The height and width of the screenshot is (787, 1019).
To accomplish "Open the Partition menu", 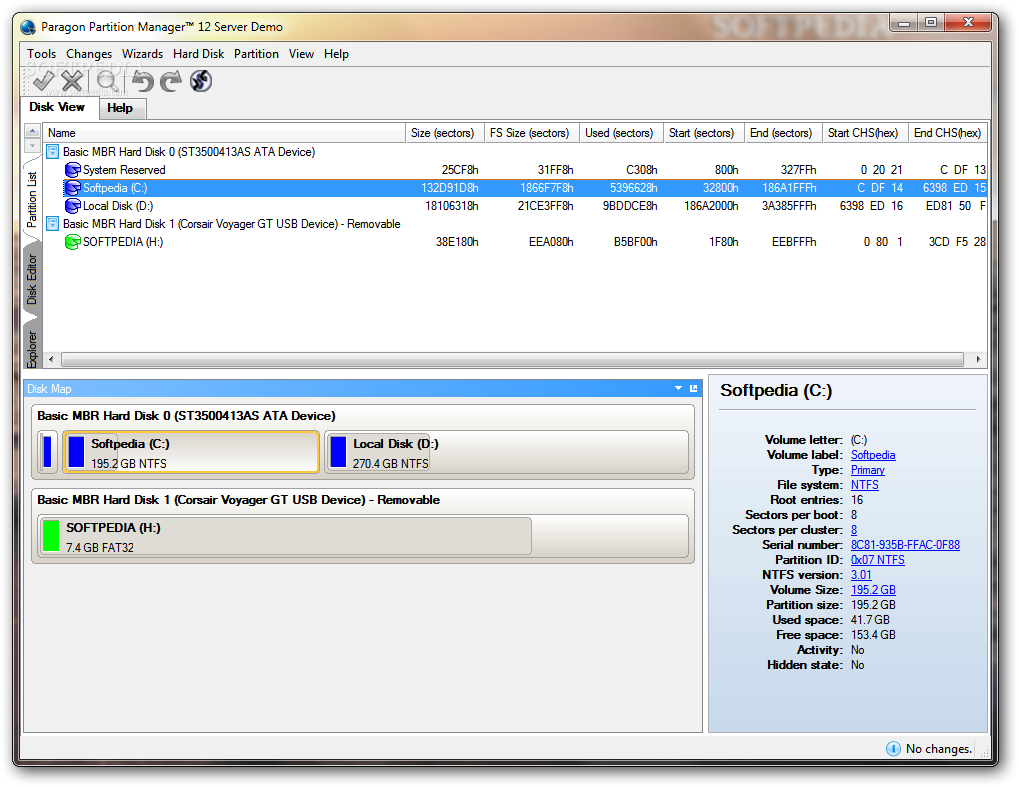I will 256,54.
